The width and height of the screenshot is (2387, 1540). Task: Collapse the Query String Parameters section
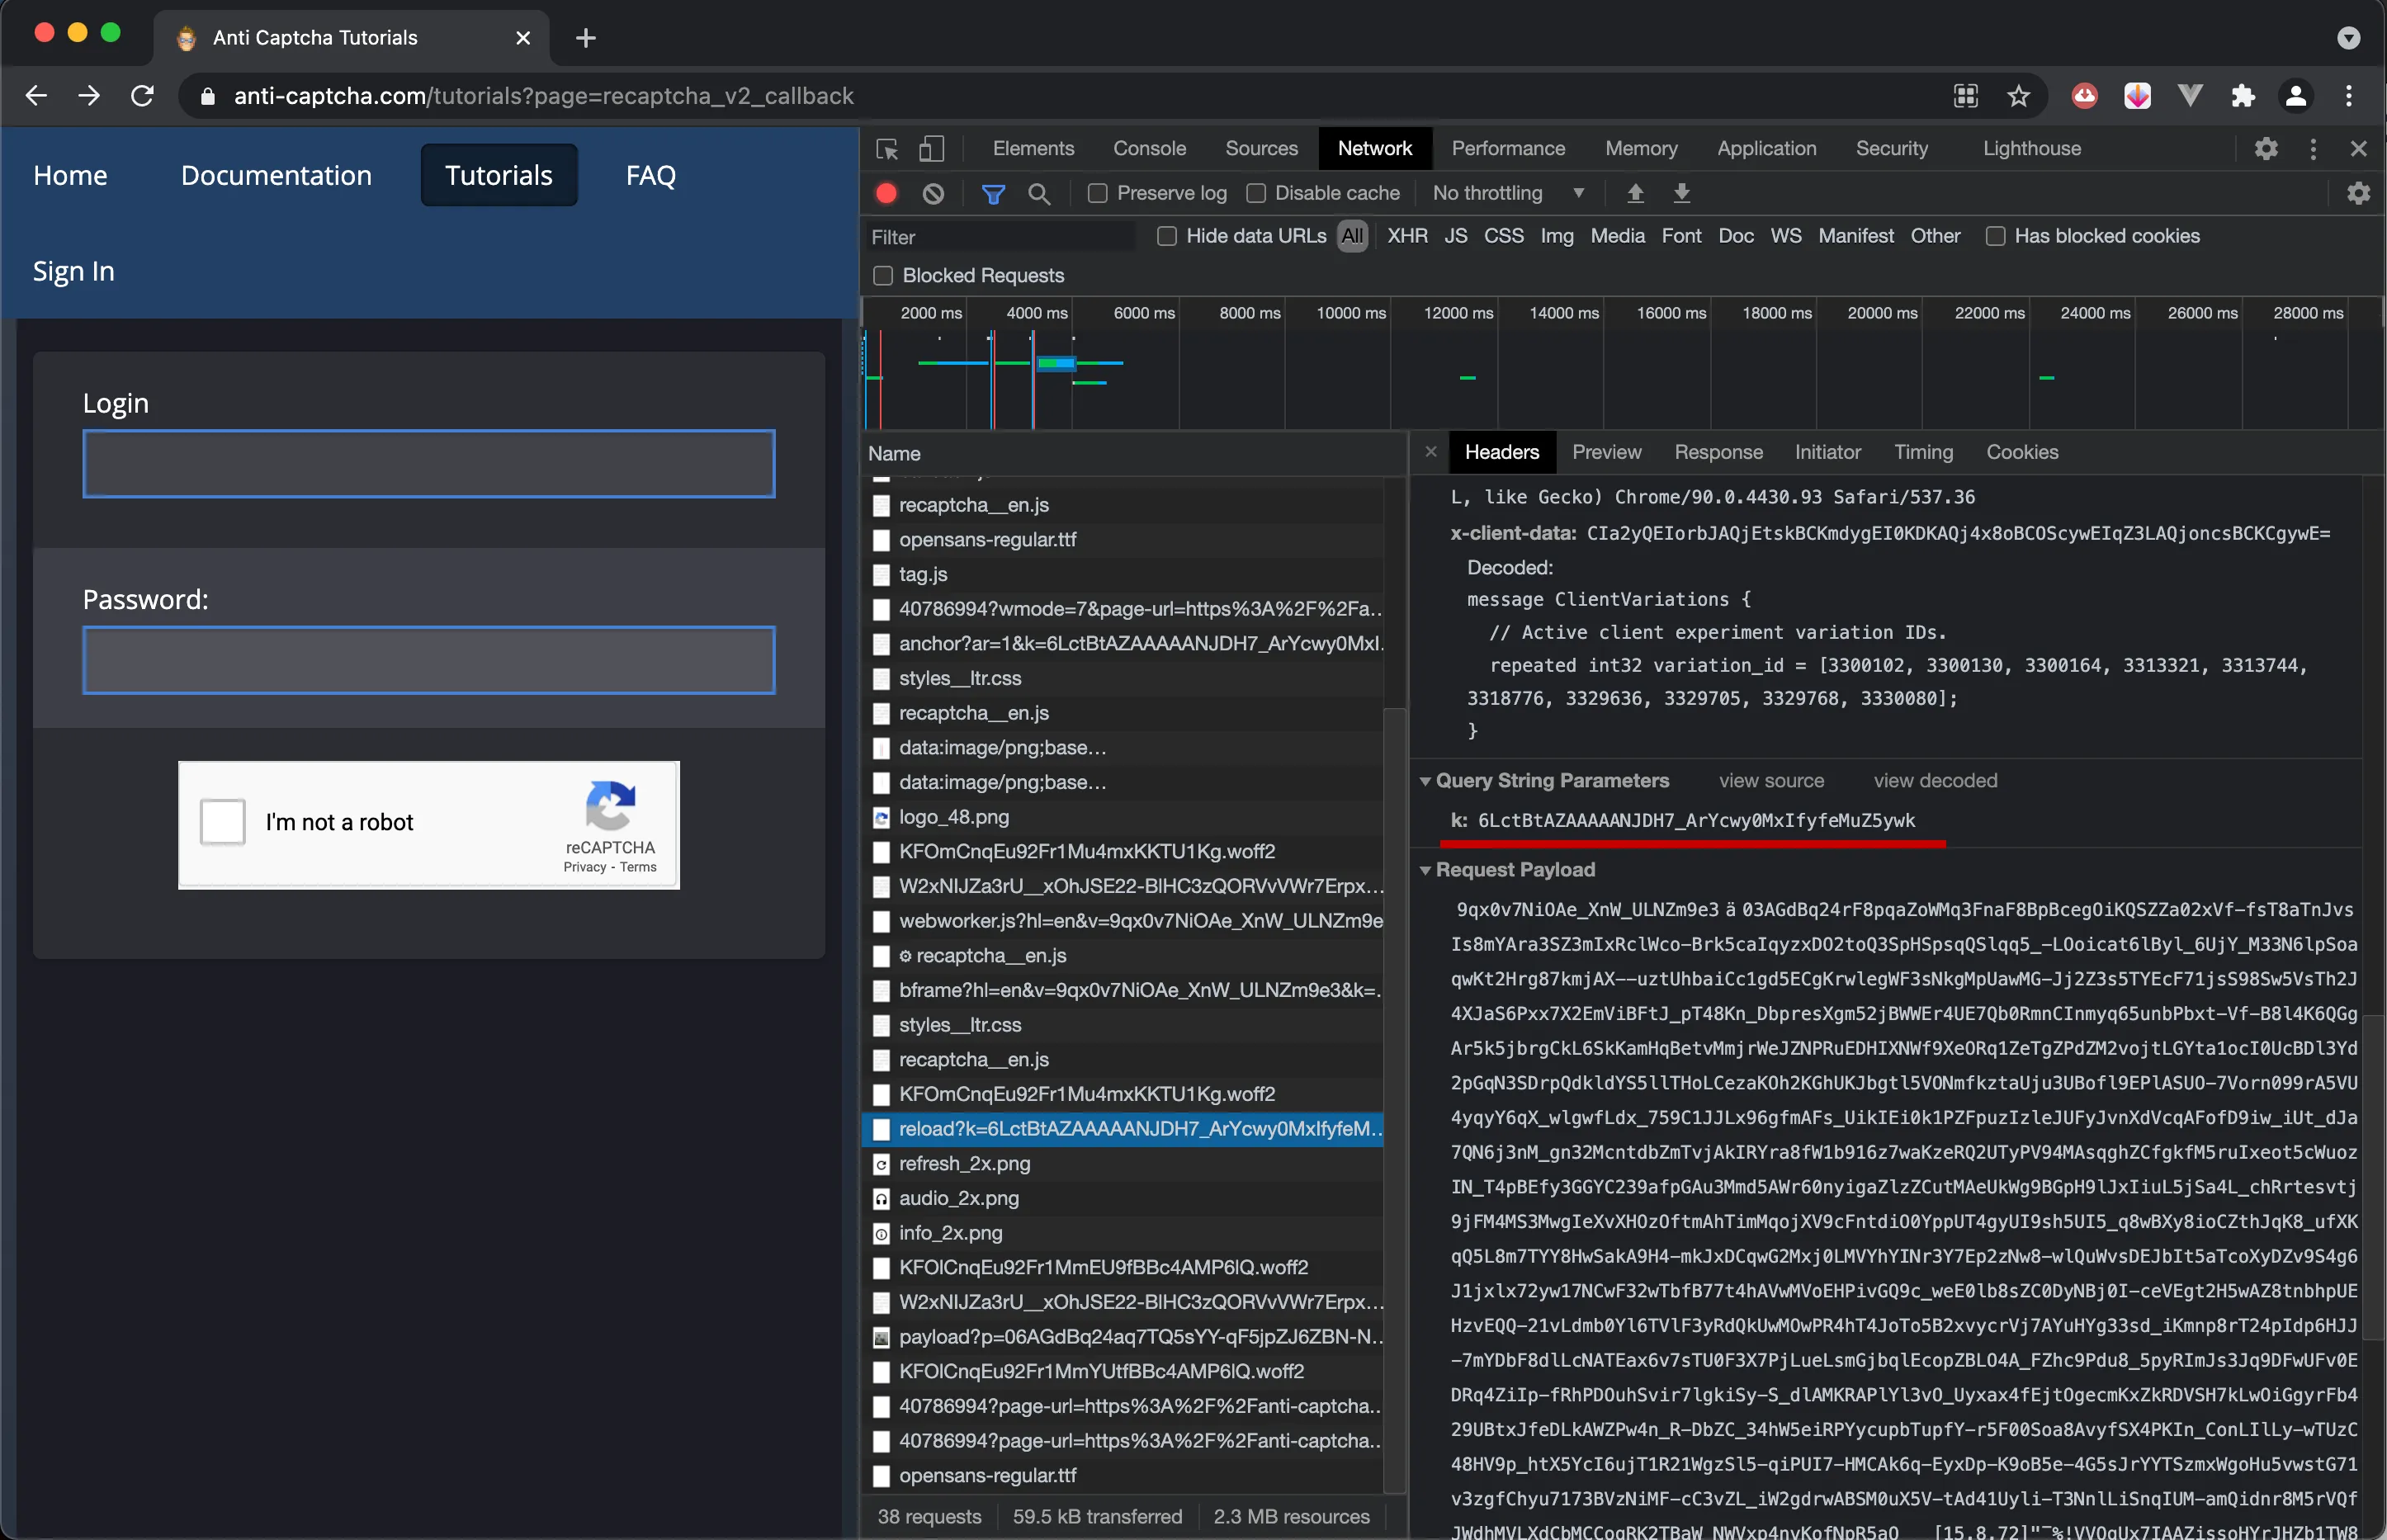pos(1425,781)
